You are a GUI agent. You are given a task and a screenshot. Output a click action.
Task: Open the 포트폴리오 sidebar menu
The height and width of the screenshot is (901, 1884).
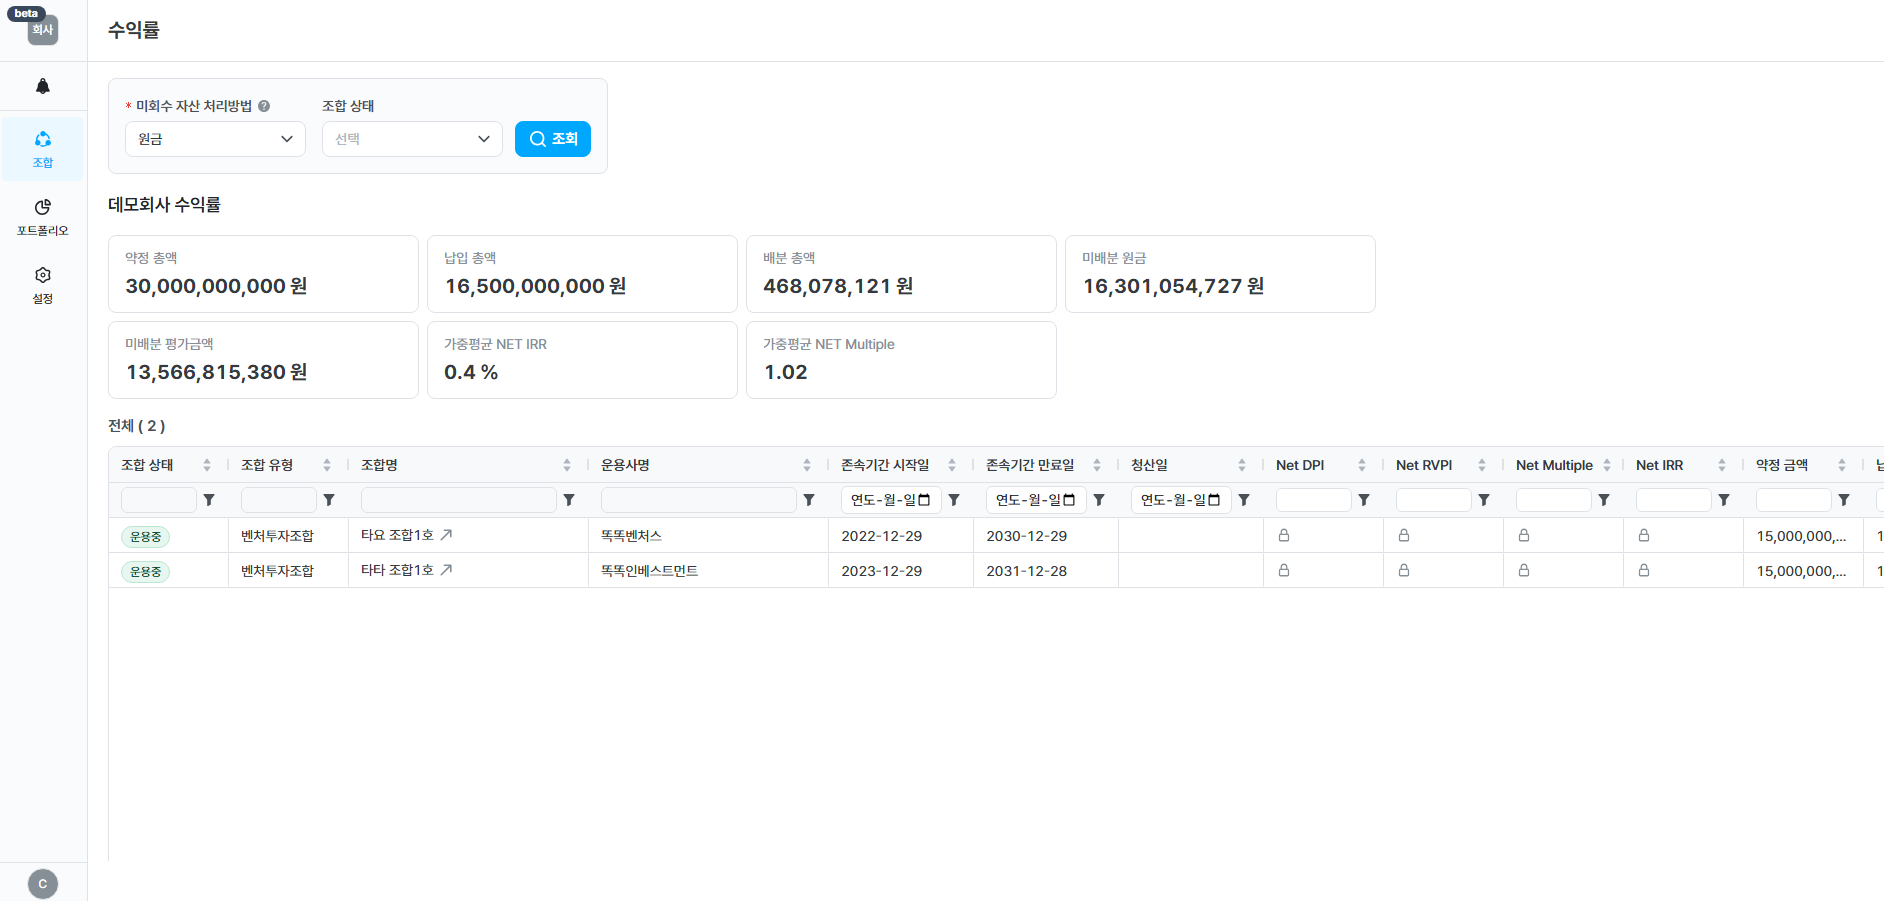point(43,217)
